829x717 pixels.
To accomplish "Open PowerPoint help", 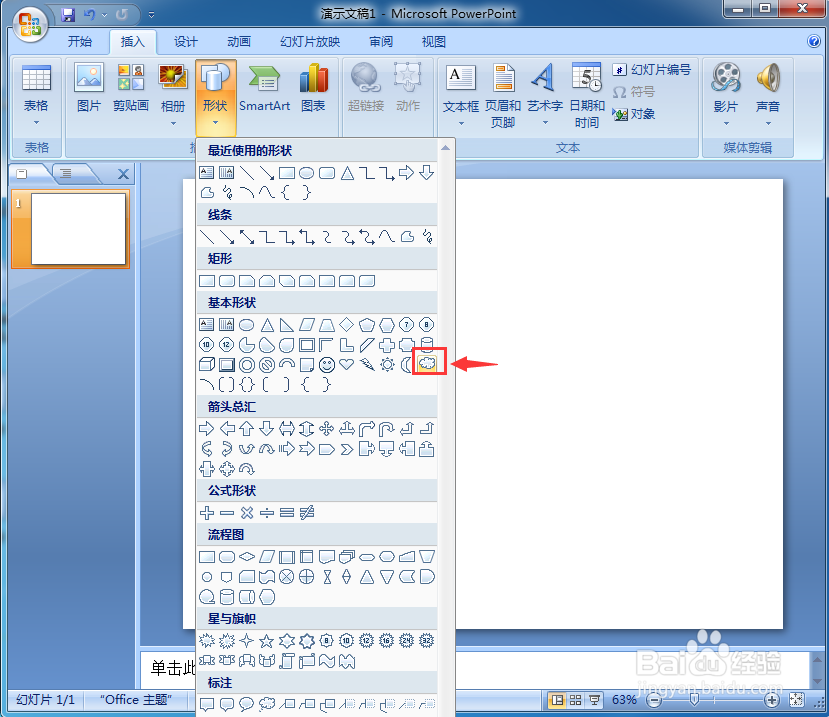I will 814,41.
